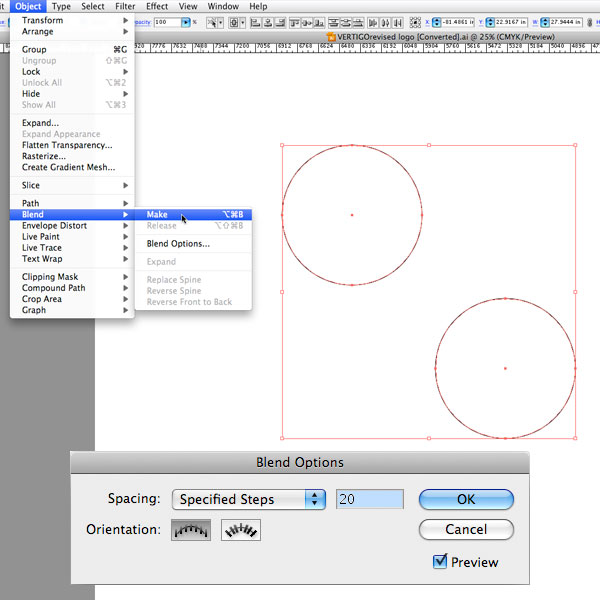Expand the Arrange submenu

pos(72,31)
